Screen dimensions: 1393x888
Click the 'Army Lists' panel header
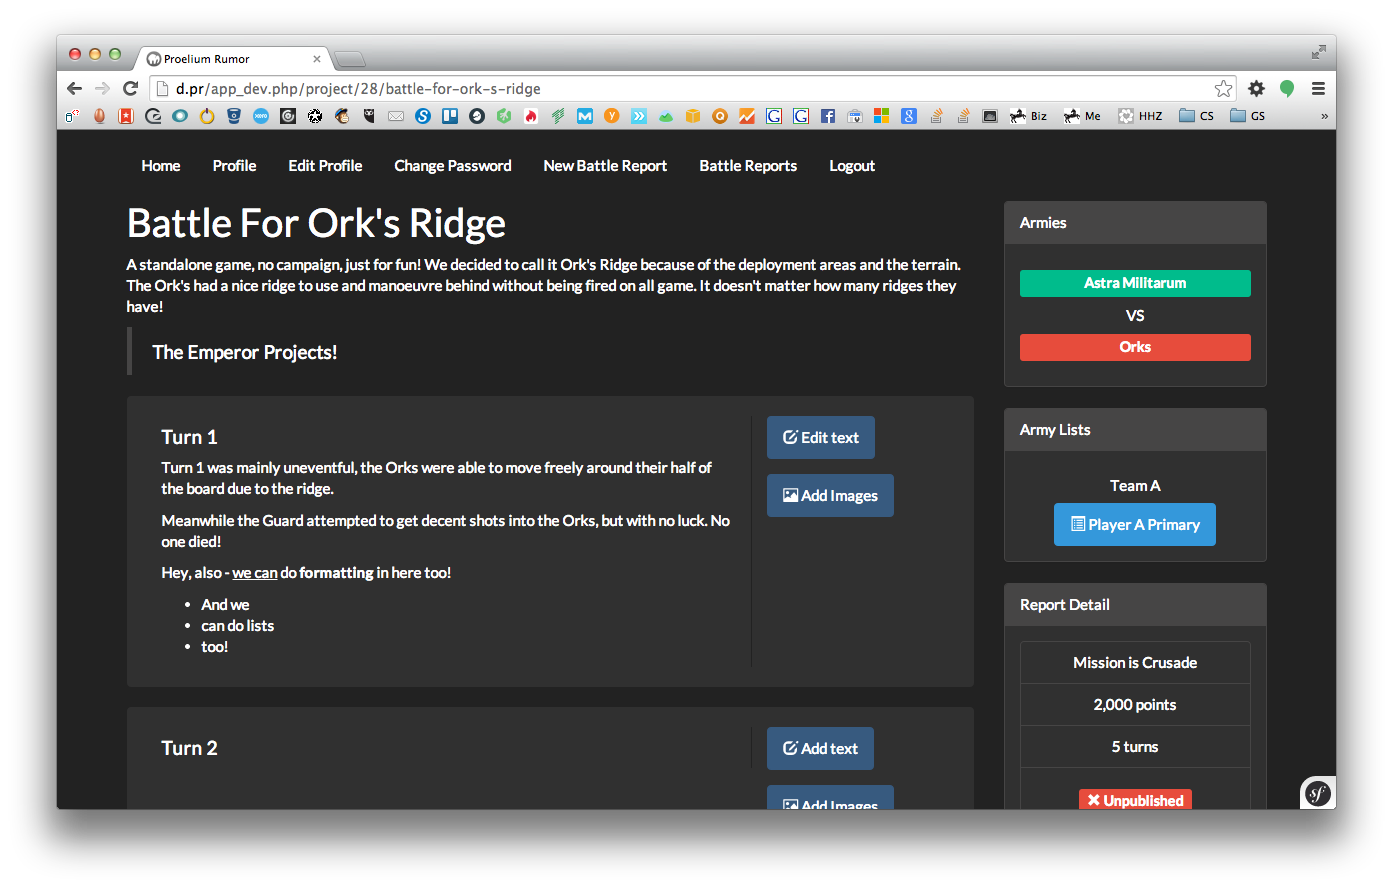point(1135,430)
